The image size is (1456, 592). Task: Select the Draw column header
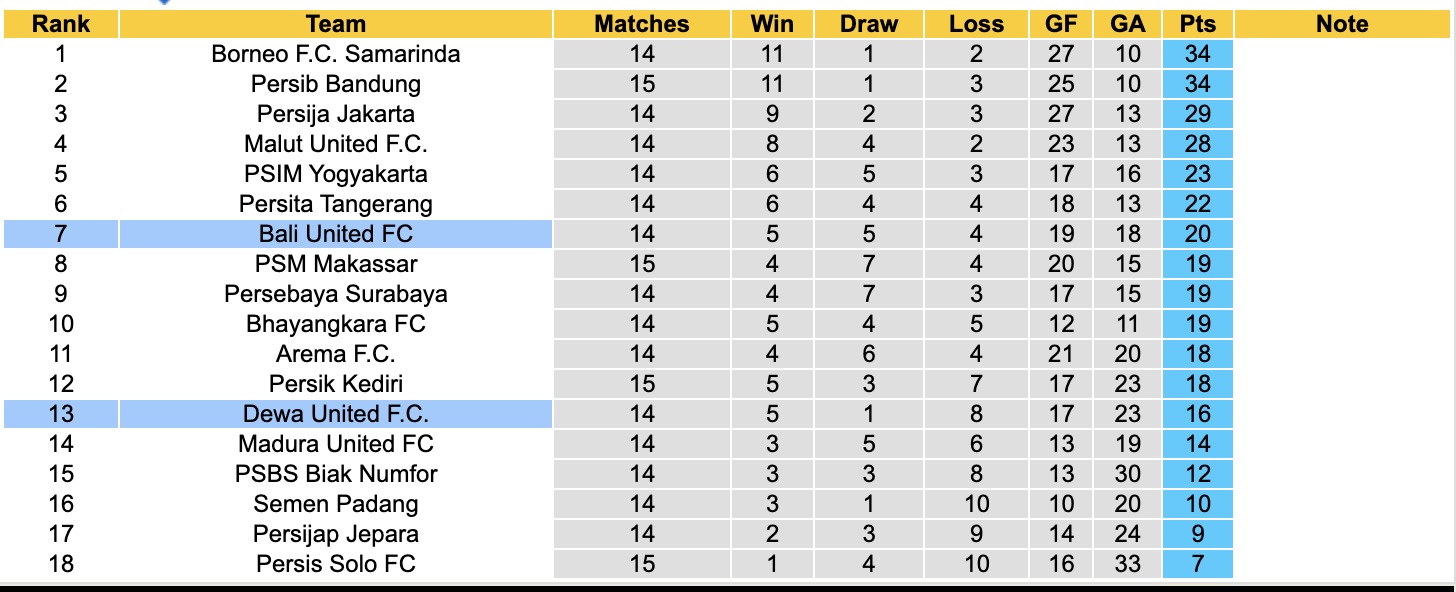(x=869, y=24)
